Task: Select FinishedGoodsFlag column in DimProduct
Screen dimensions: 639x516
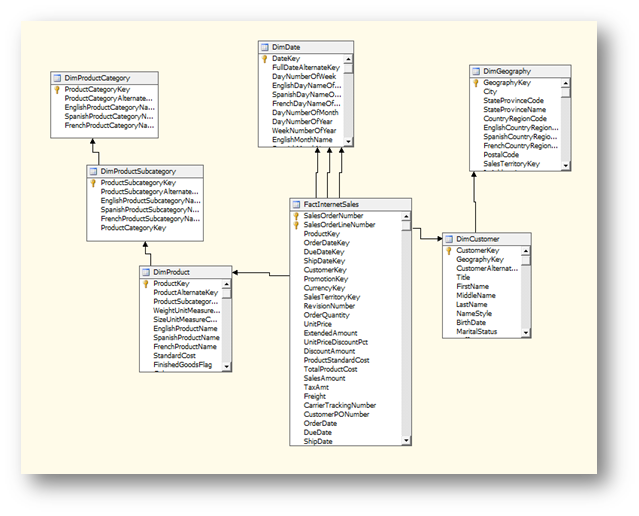Action: click(183, 365)
